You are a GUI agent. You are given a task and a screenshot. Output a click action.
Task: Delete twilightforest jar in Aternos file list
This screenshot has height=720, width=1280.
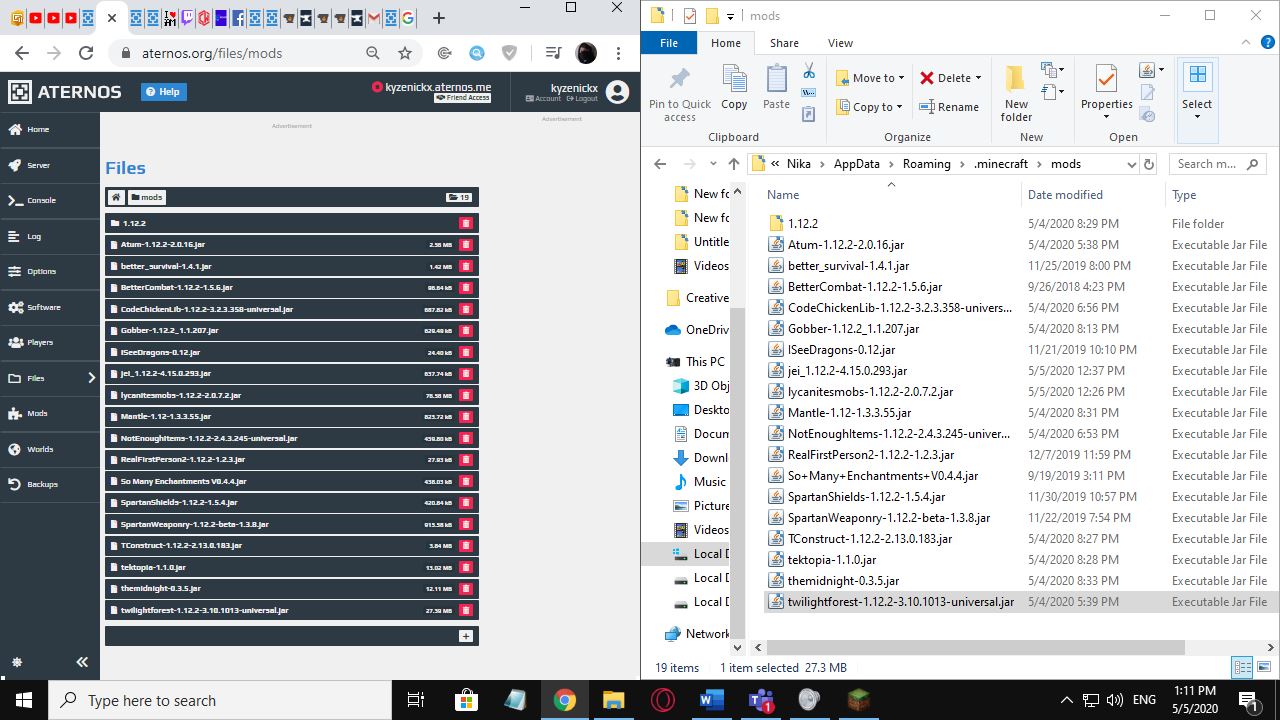click(466, 610)
